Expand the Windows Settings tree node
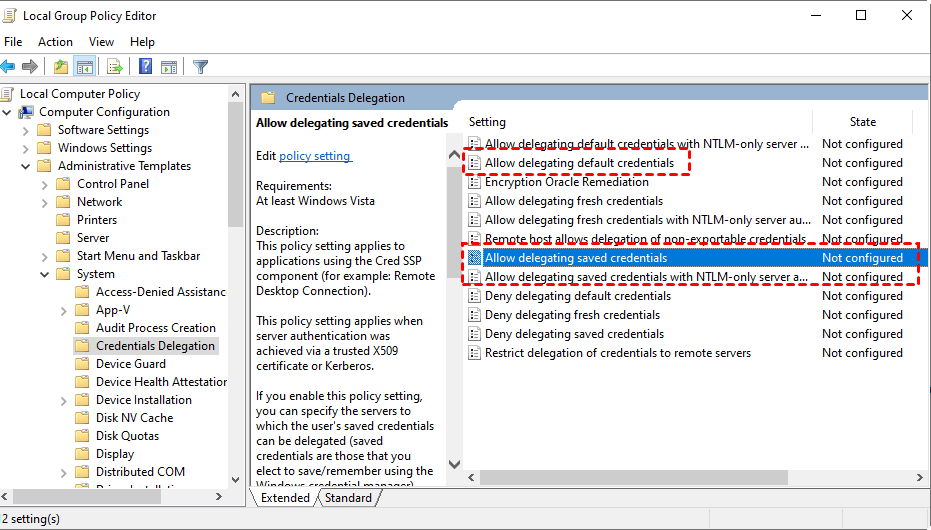The width and height of the screenshot is (931, 530). pos(27,148)
